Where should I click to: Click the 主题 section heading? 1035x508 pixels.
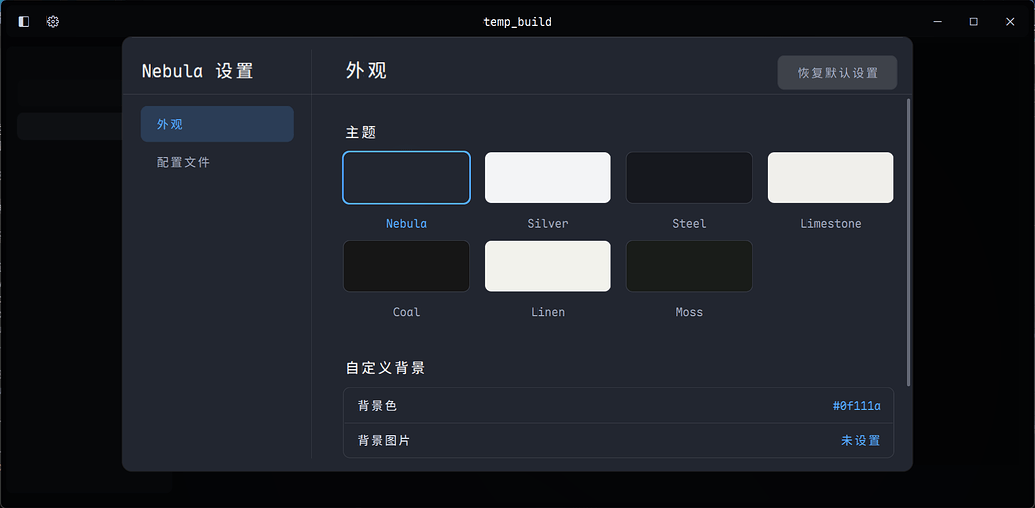coord(361,133)
